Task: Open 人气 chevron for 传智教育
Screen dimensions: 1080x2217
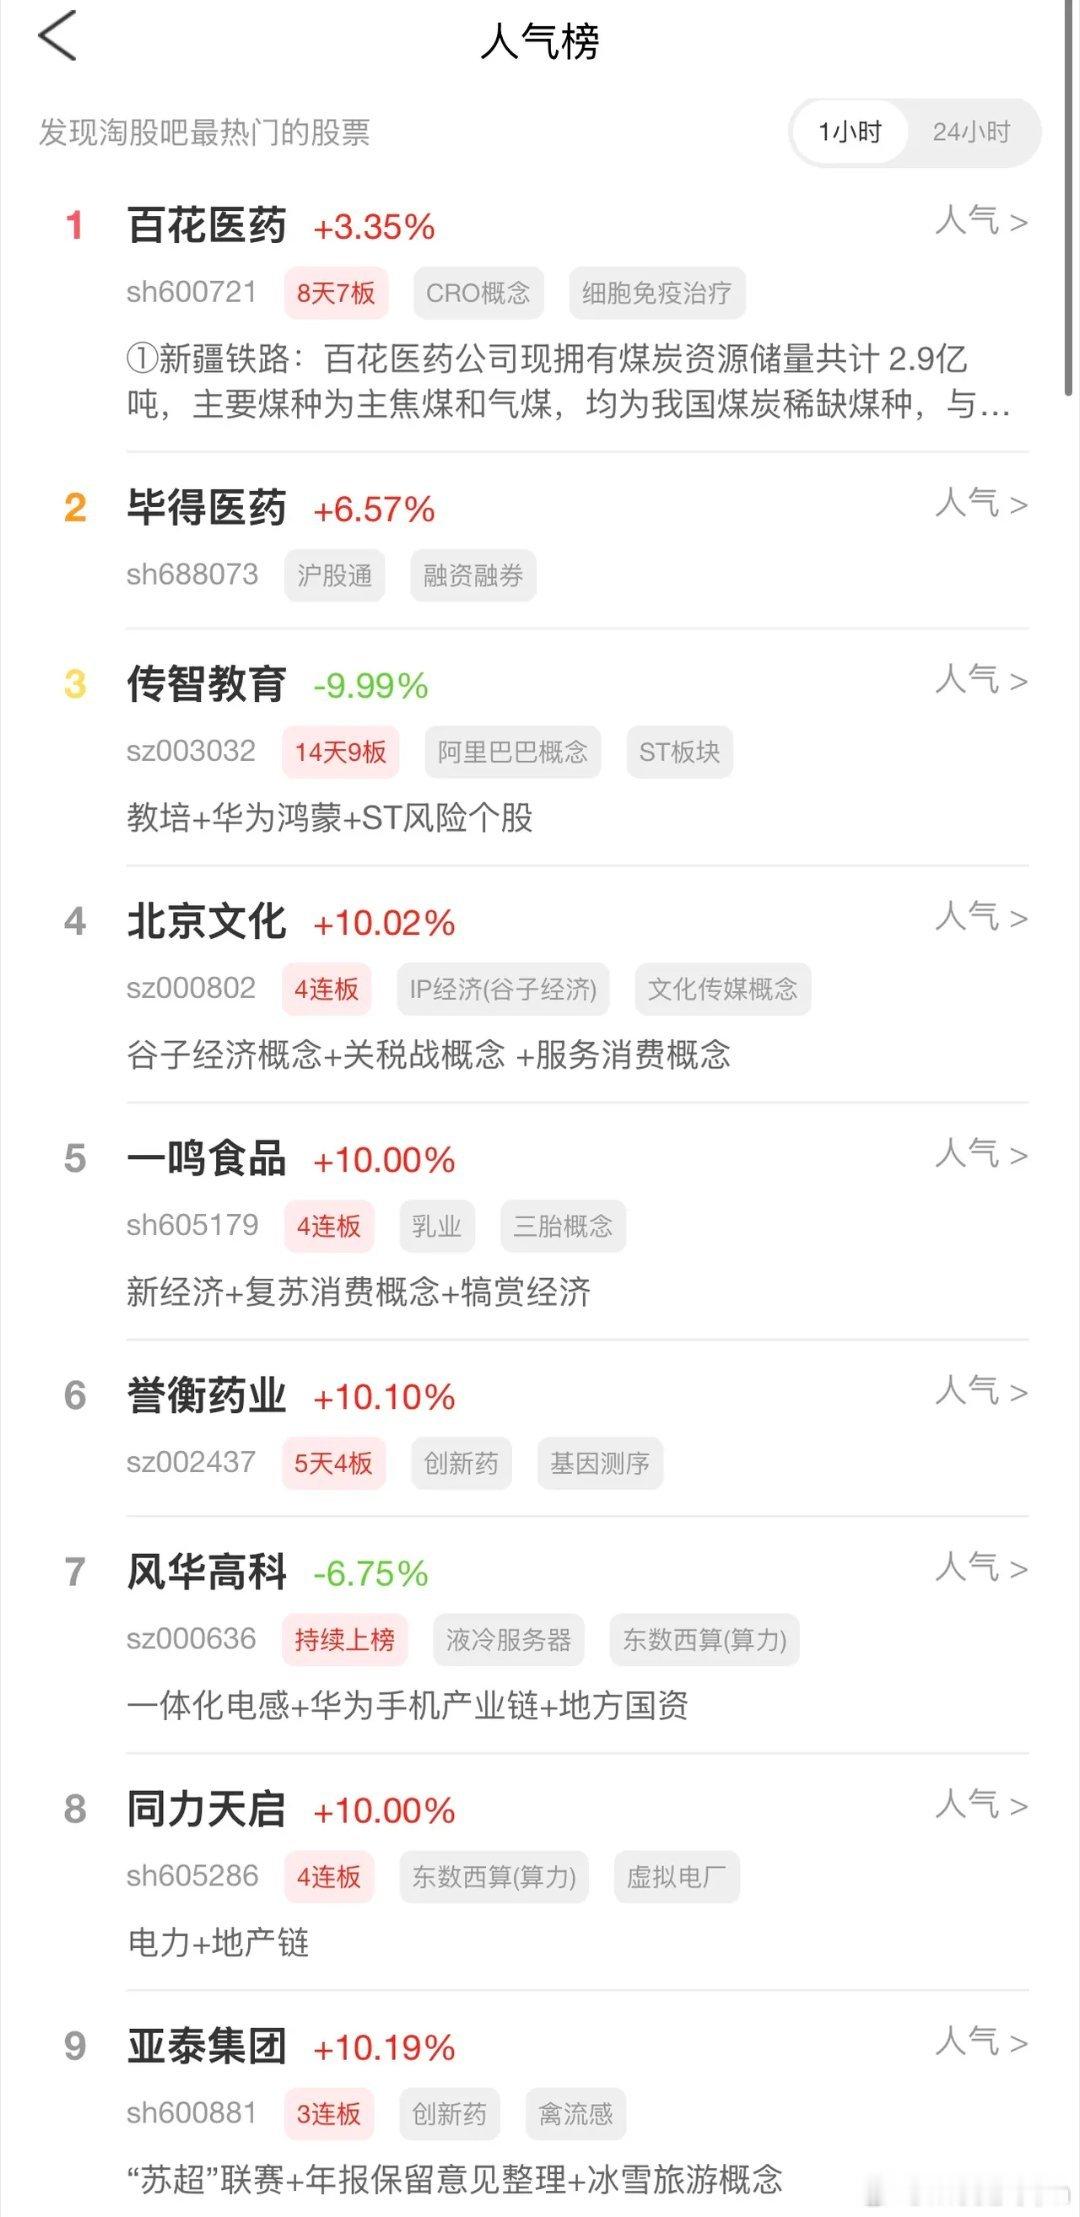Action: 981,680
